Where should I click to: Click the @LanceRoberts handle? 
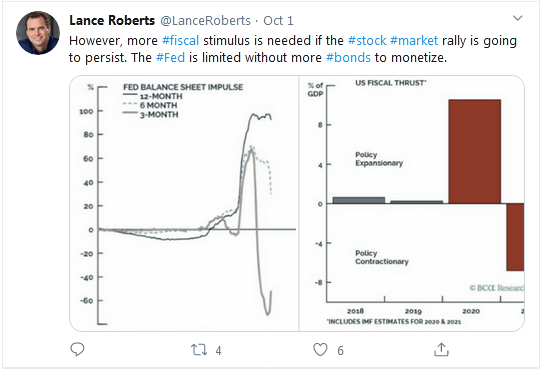206,21
